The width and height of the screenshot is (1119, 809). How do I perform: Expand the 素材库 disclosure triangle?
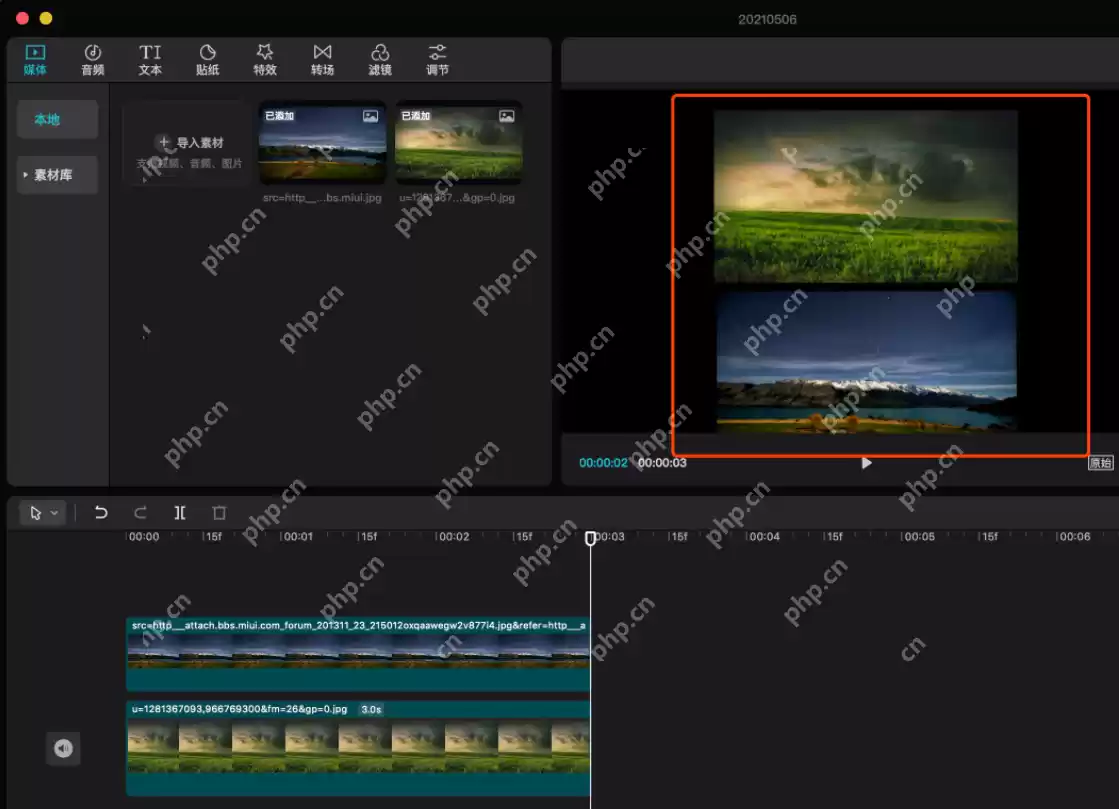tap(25, 175)
